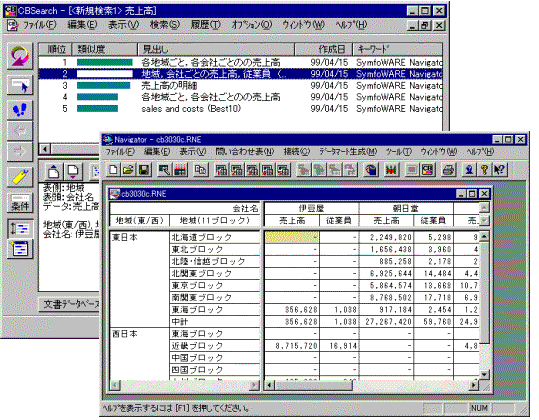This screenshot has width=539, height=420.
Task: Toggle the starred list window view button in CBSearch
Action: click(20, 249)
